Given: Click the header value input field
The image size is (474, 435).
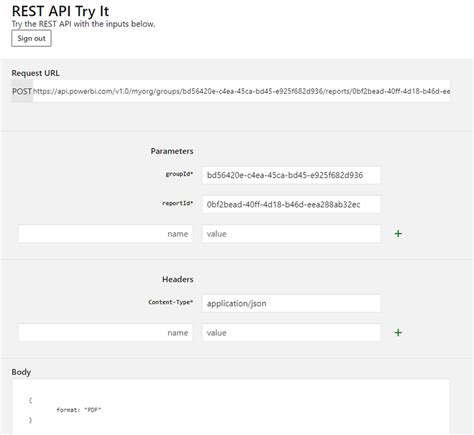Looking at the screenshot, I should click(x=291, y=333).
